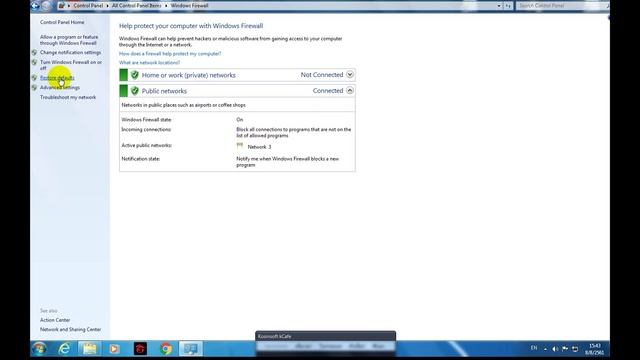This screenshot has height=360, width=640.
Task: Collapse Public networks section
Action: [x=350, y=90]
